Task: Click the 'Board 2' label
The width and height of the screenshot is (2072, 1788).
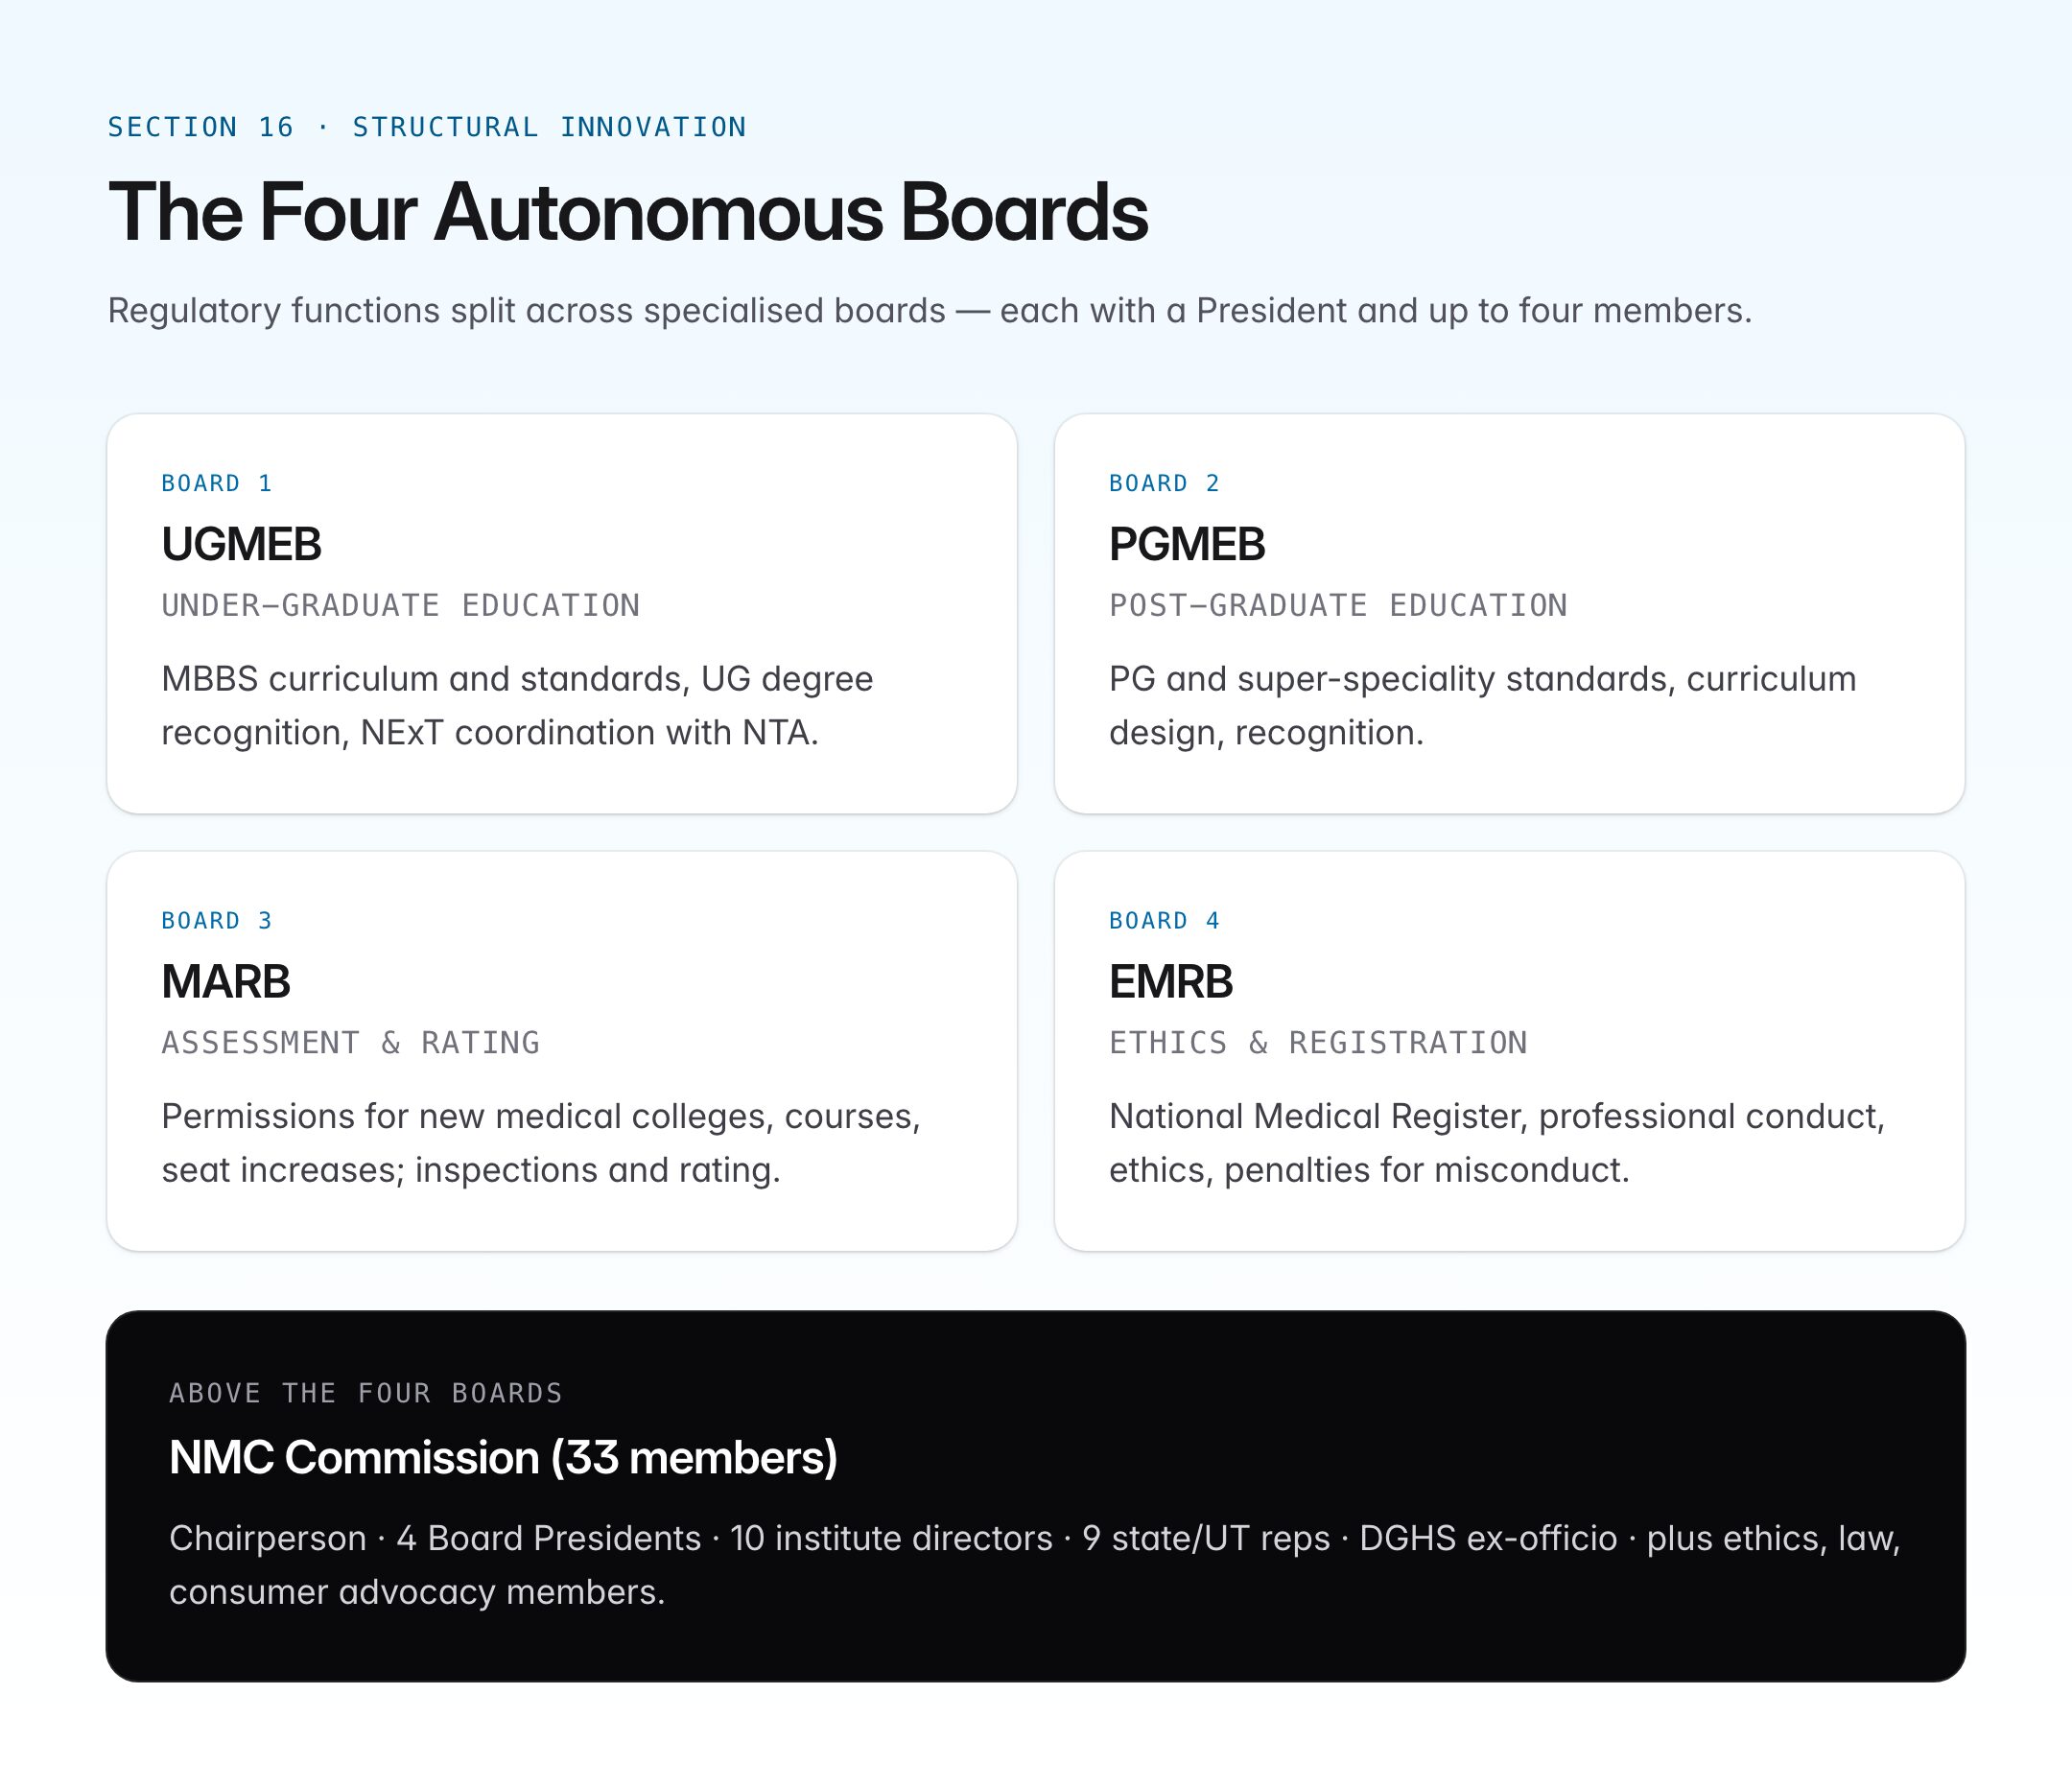Action: 1165,483
